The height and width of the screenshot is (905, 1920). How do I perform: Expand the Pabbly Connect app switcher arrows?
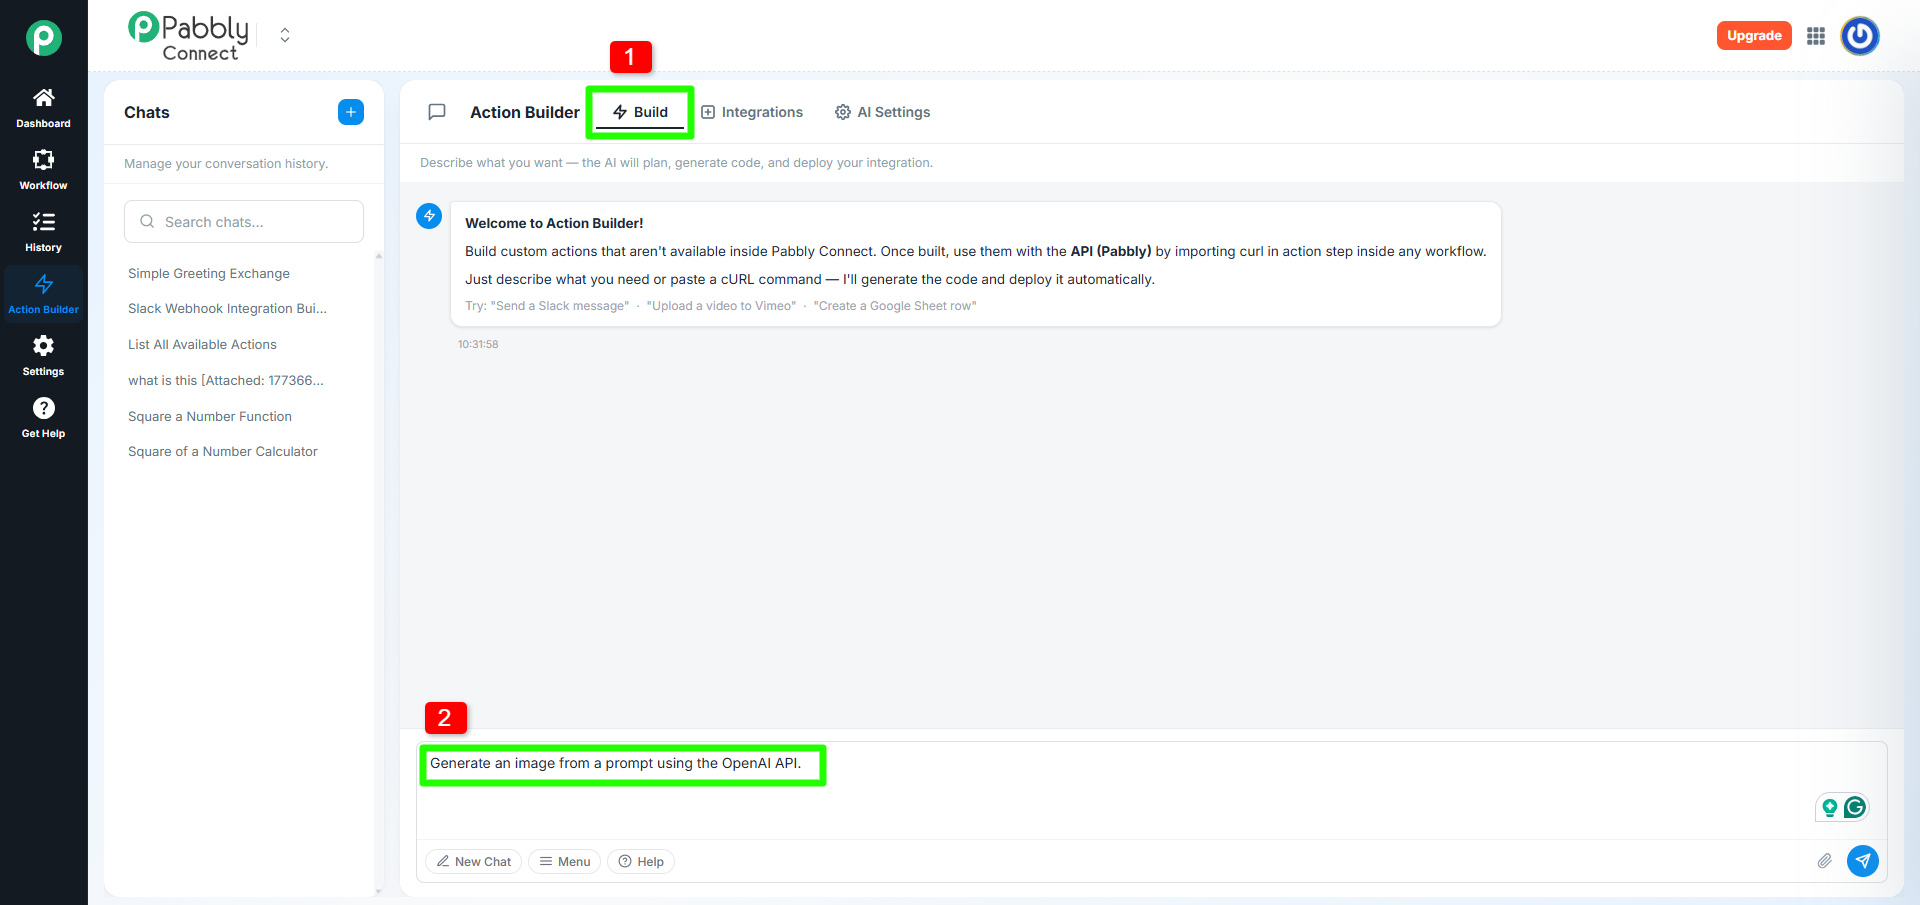pos(285,36)
